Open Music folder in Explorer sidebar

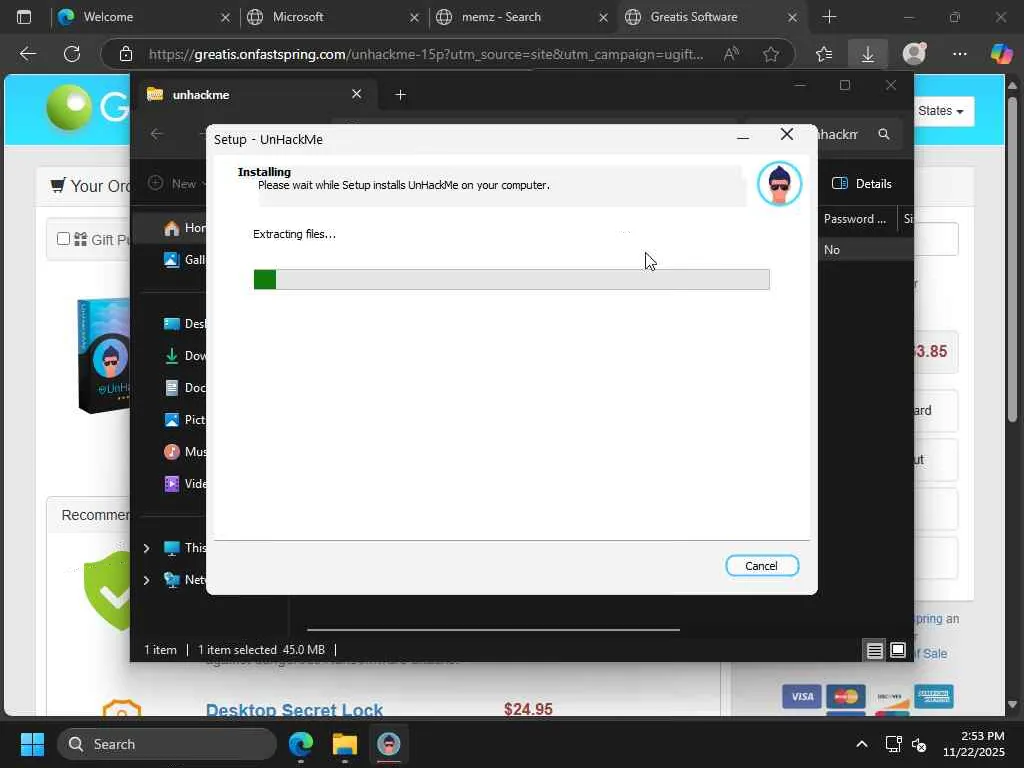[x=184, y=452]
